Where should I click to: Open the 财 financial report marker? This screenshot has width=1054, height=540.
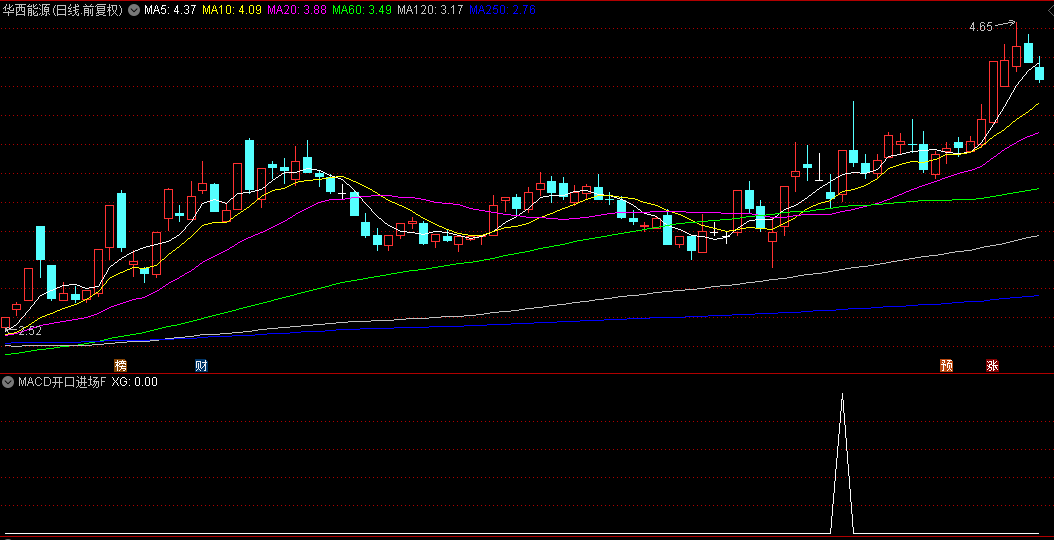coord(201,366)
